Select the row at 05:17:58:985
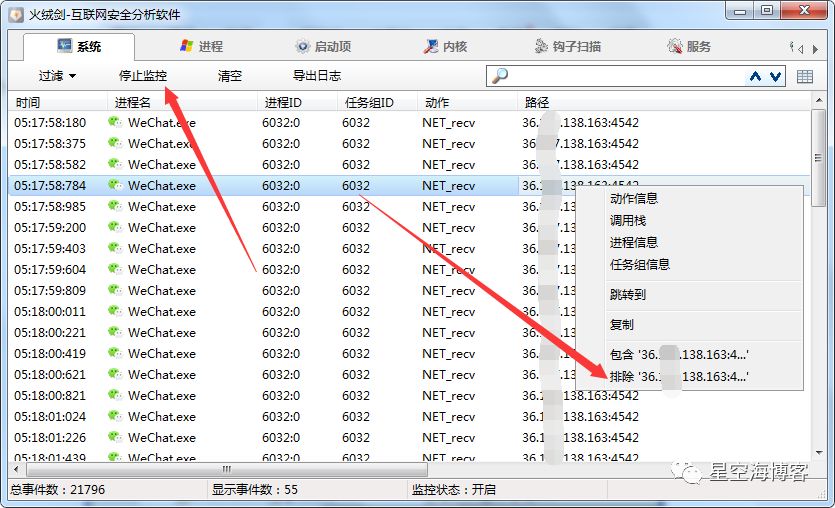 [x=409, y=207]
